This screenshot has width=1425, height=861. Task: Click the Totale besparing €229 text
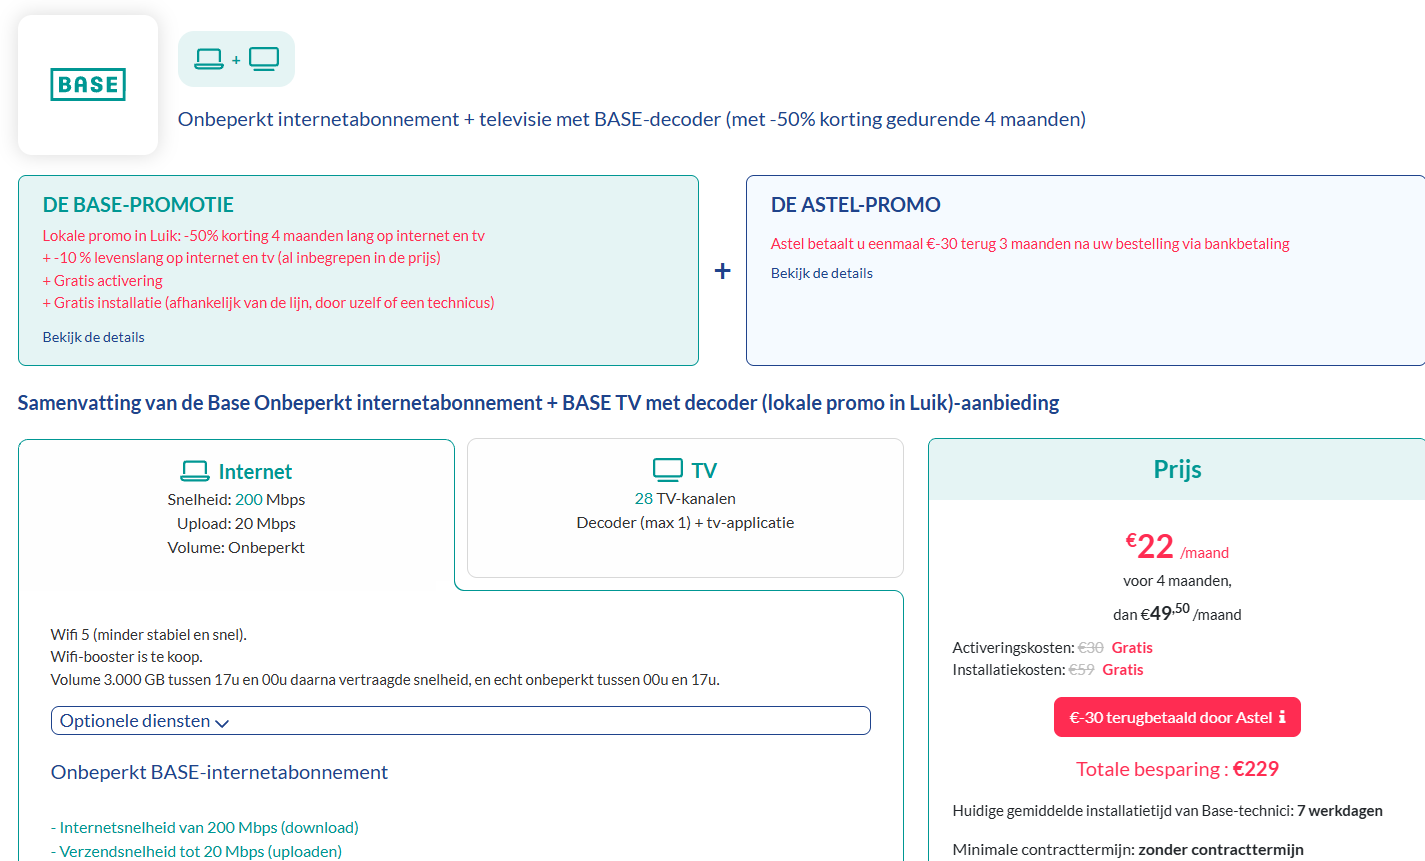(x=1177, y=769)
